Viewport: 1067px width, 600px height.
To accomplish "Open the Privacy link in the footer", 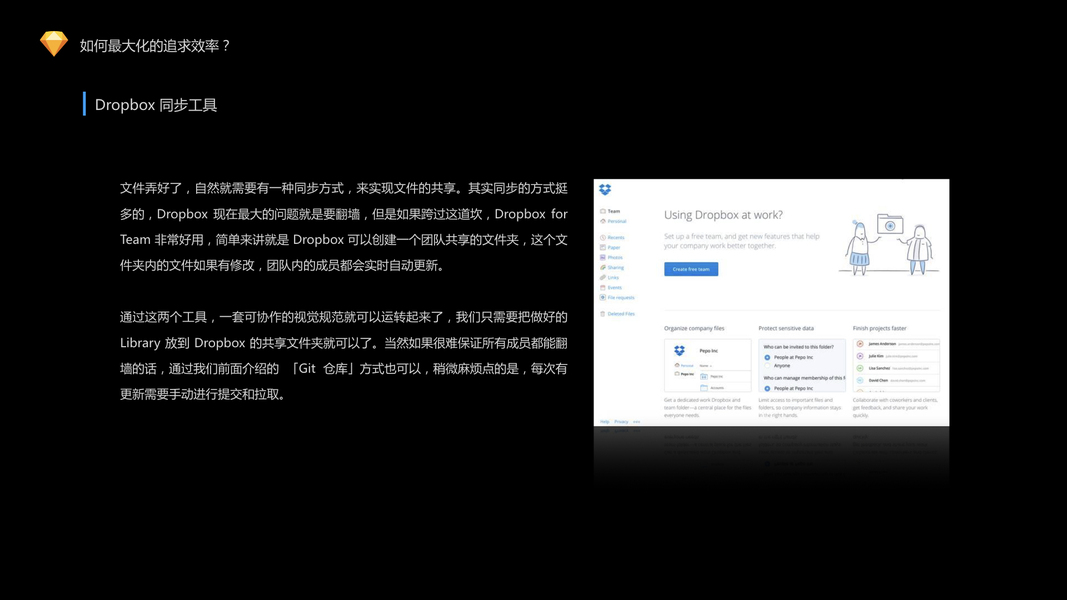I will click(x=621, y=422).
